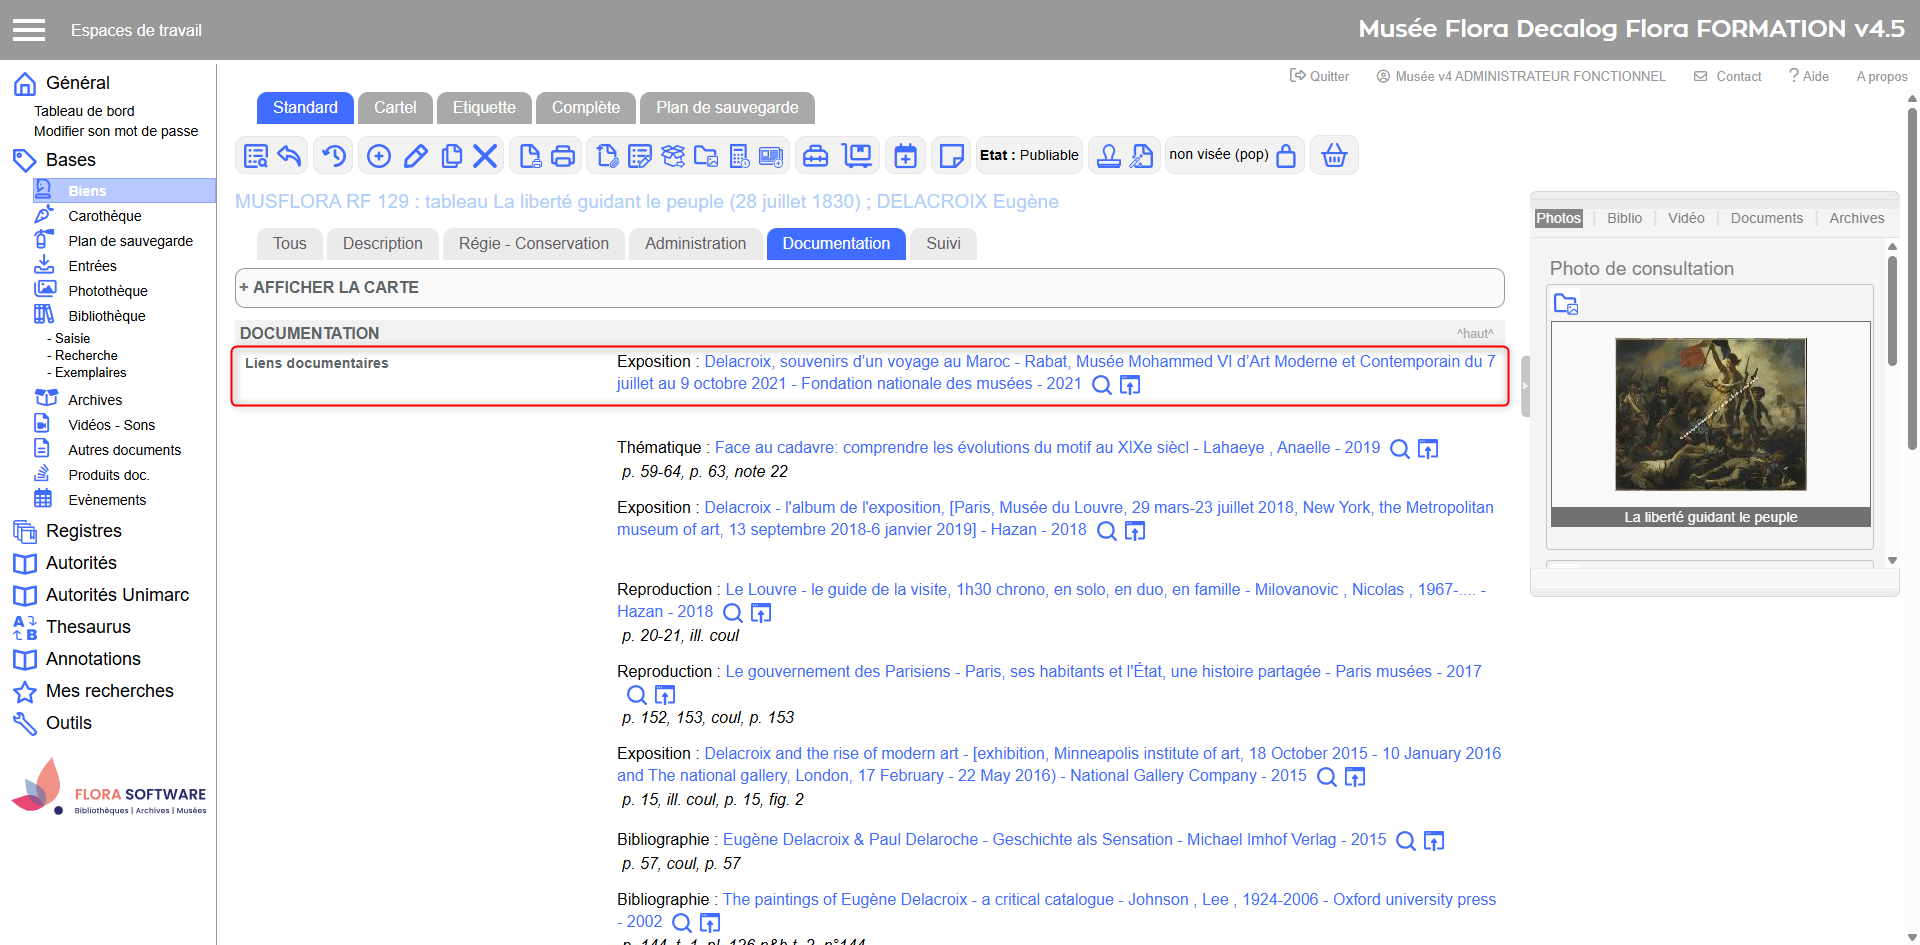This screenshot has width=1920, height=945.
Task: Select the Cartel view tab
Action: click(395, 108)
